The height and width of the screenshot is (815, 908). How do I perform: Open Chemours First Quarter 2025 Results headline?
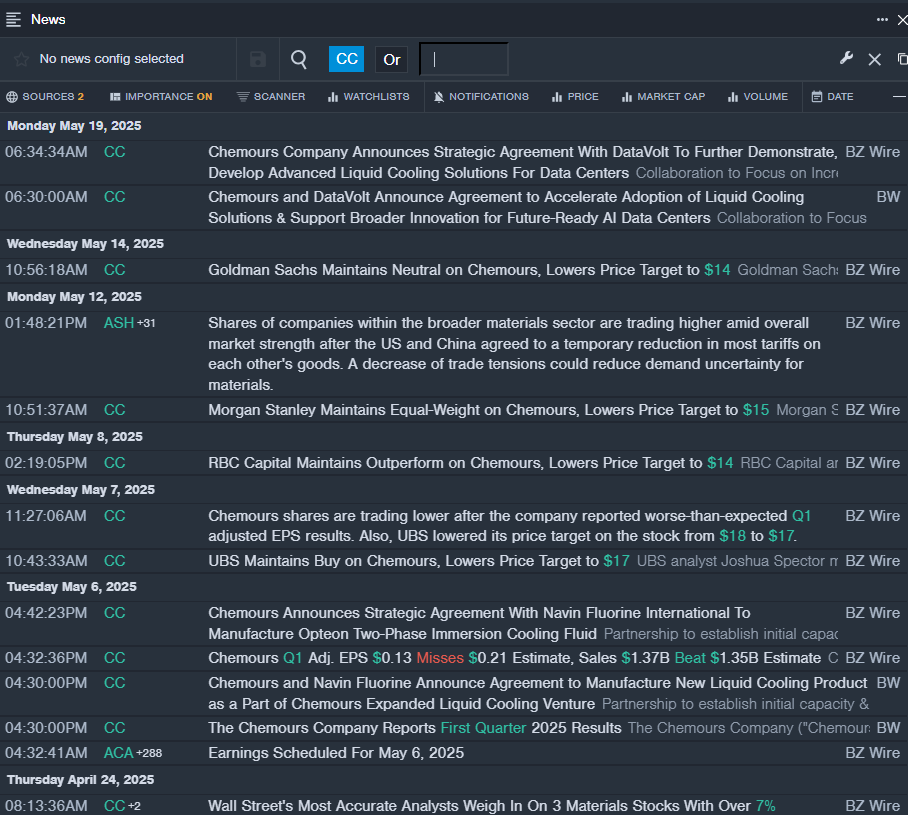click(x=415, y=728)
